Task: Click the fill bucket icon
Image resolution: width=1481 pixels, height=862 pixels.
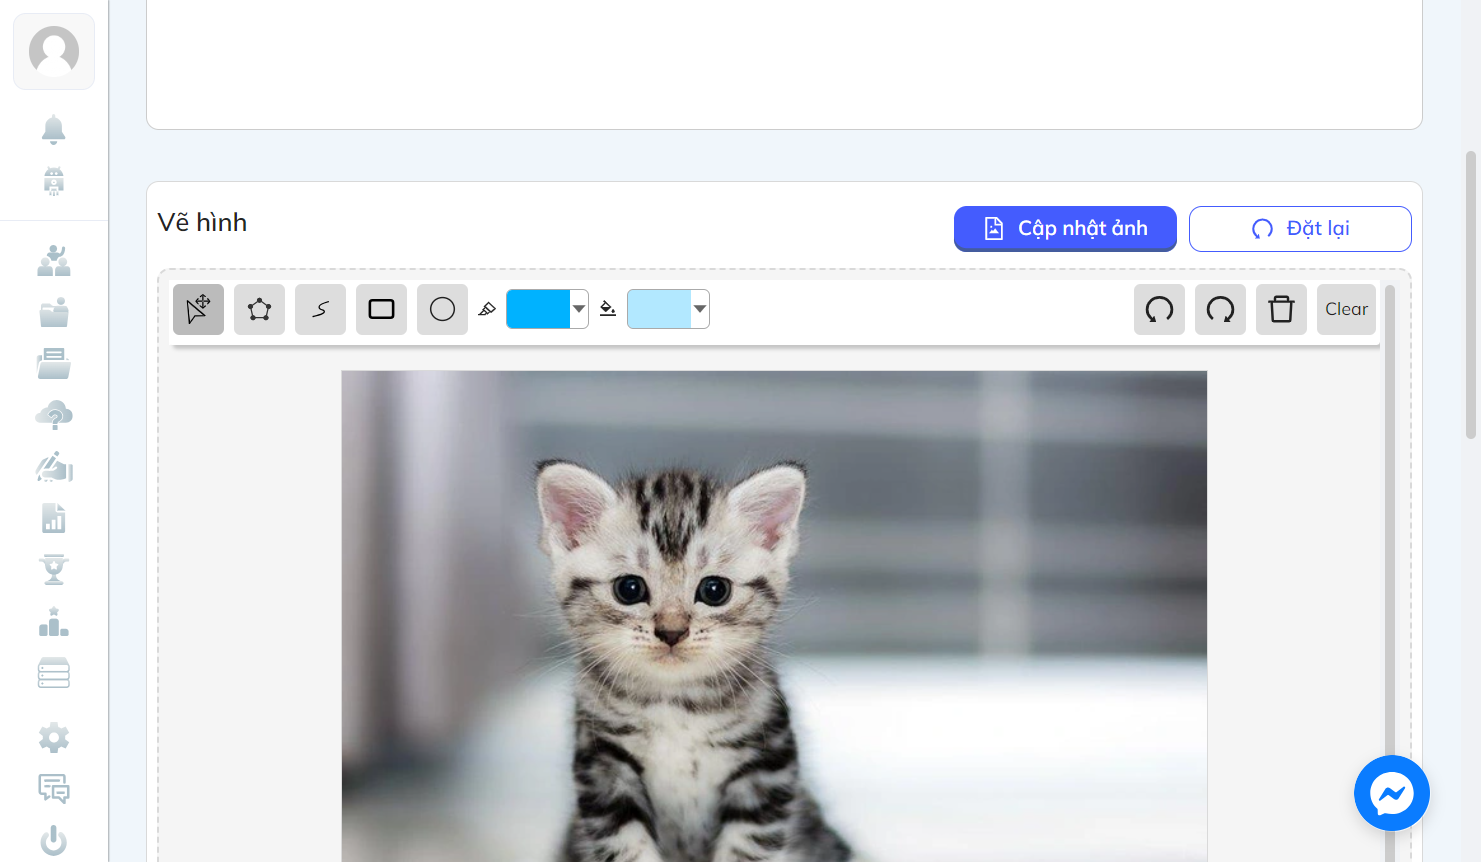Action: click(x=608, y=309)
